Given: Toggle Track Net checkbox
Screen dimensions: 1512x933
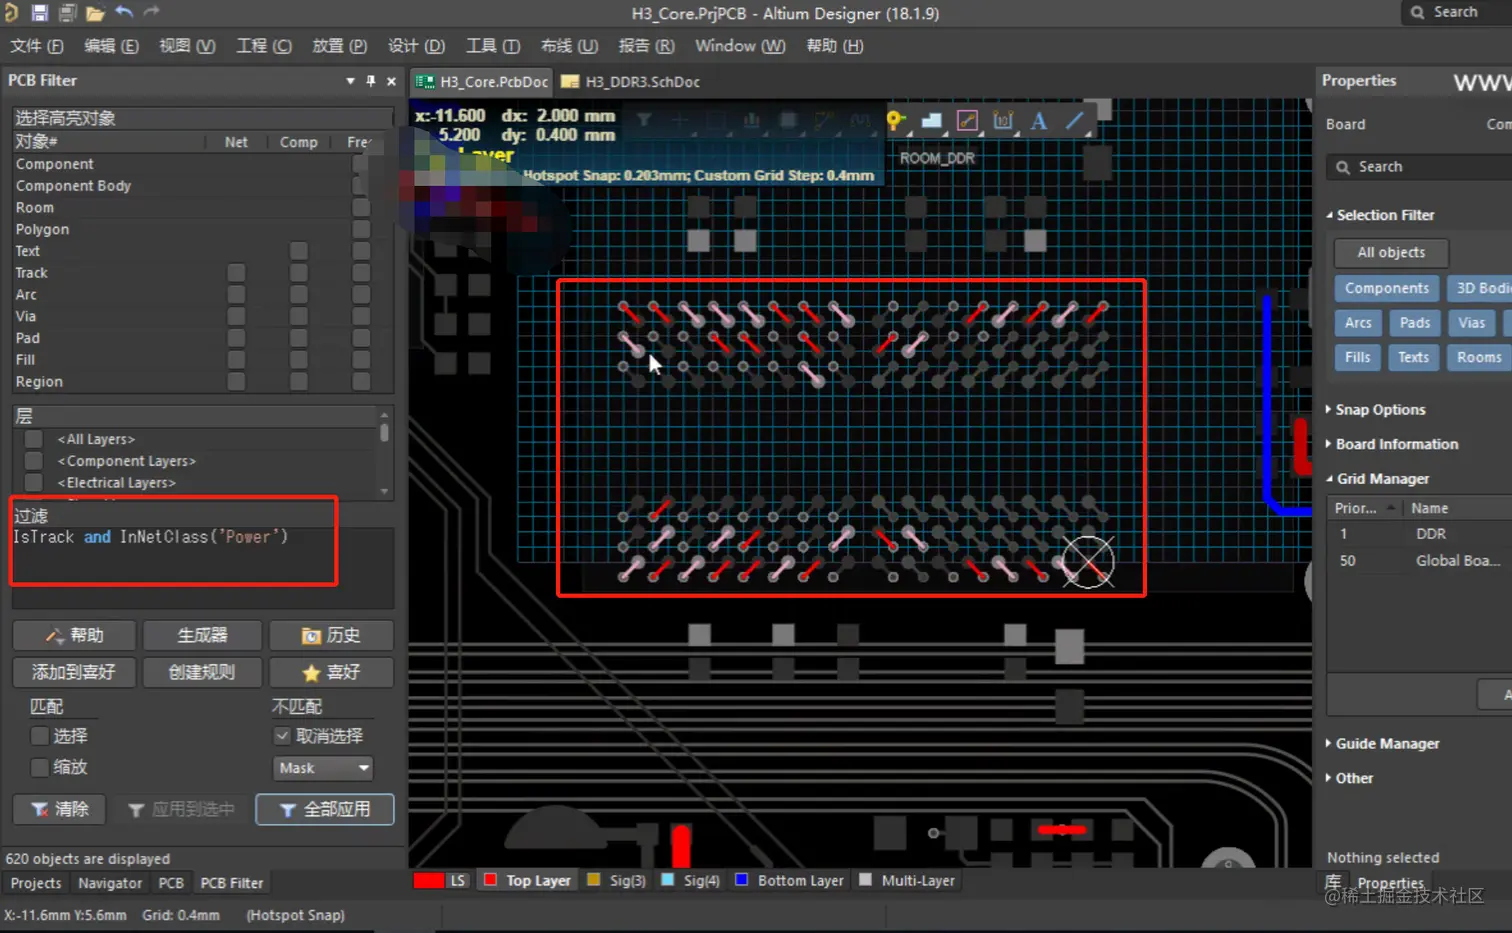Looking at the screenshot, I should click(x=236, y=273).
